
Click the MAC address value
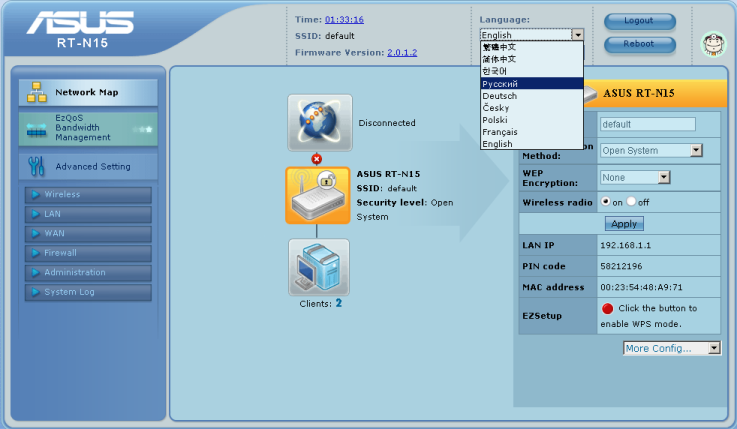[641, 287]
